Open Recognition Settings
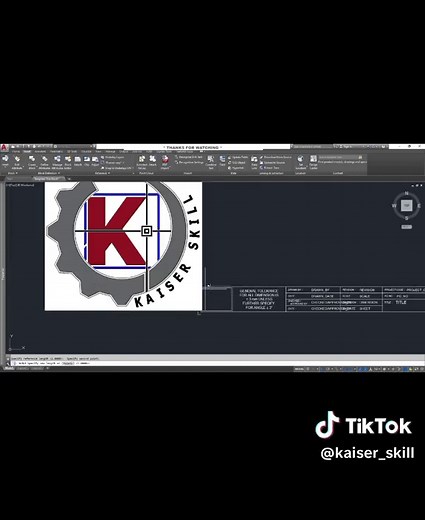The image size is (425, 520). pyautogui.click(x=189, y=162)
